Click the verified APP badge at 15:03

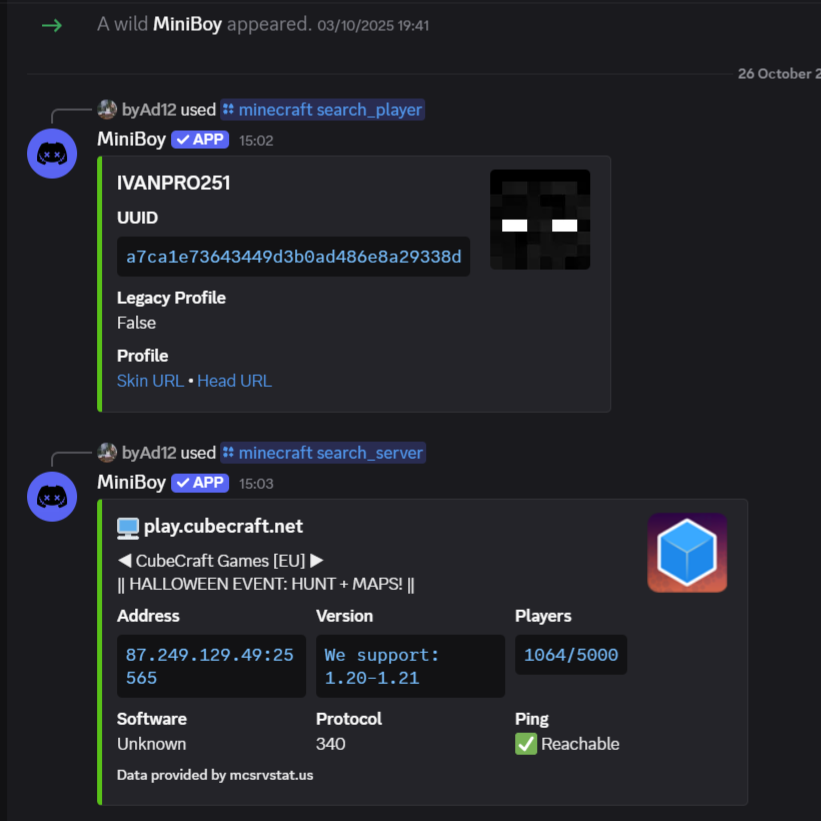(x=200, y=483)
